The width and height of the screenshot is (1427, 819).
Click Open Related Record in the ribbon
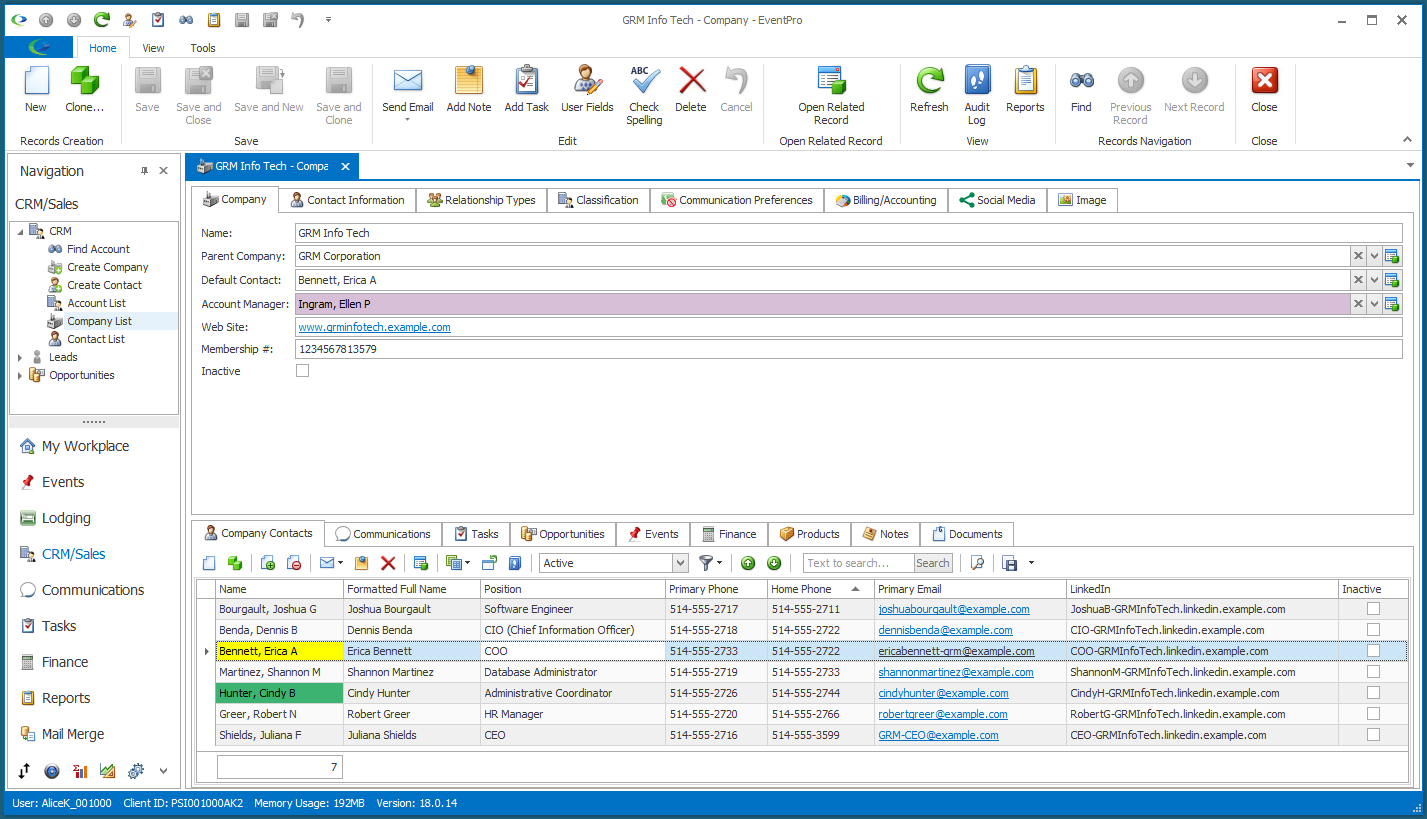point(831,95)
